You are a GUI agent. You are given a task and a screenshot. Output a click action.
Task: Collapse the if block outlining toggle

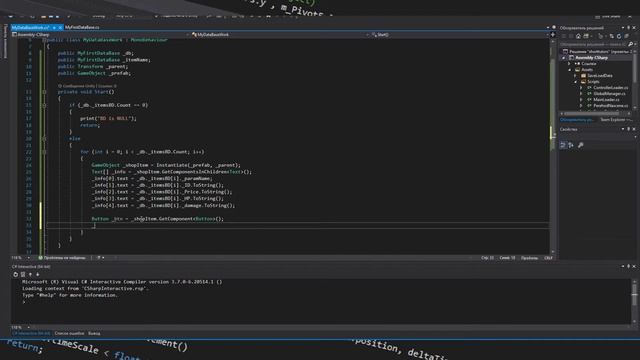pyautogui.click(x=44, y=105)
